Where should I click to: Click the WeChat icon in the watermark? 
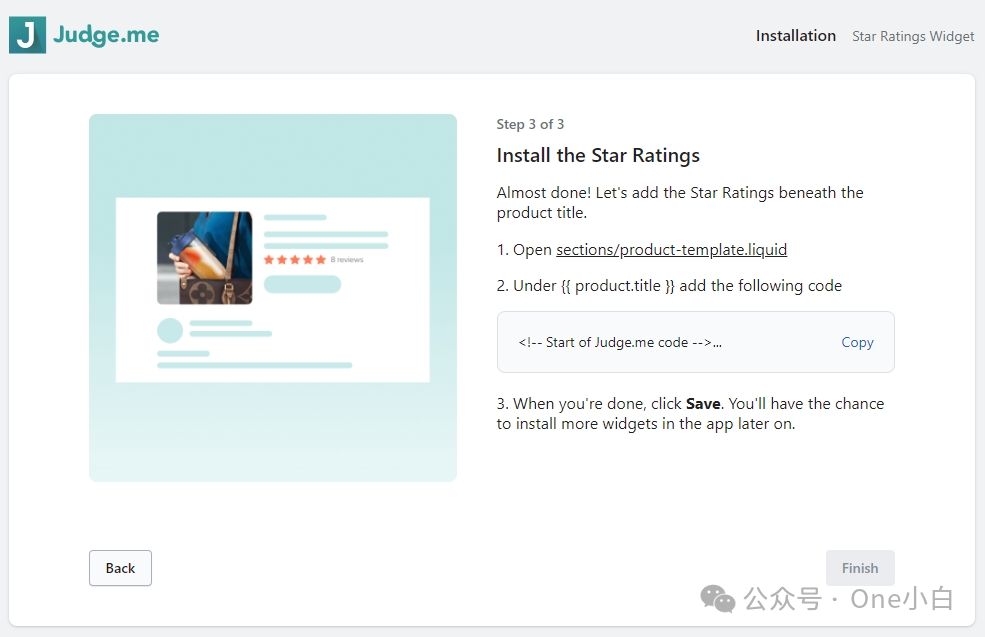pos(718,598)
